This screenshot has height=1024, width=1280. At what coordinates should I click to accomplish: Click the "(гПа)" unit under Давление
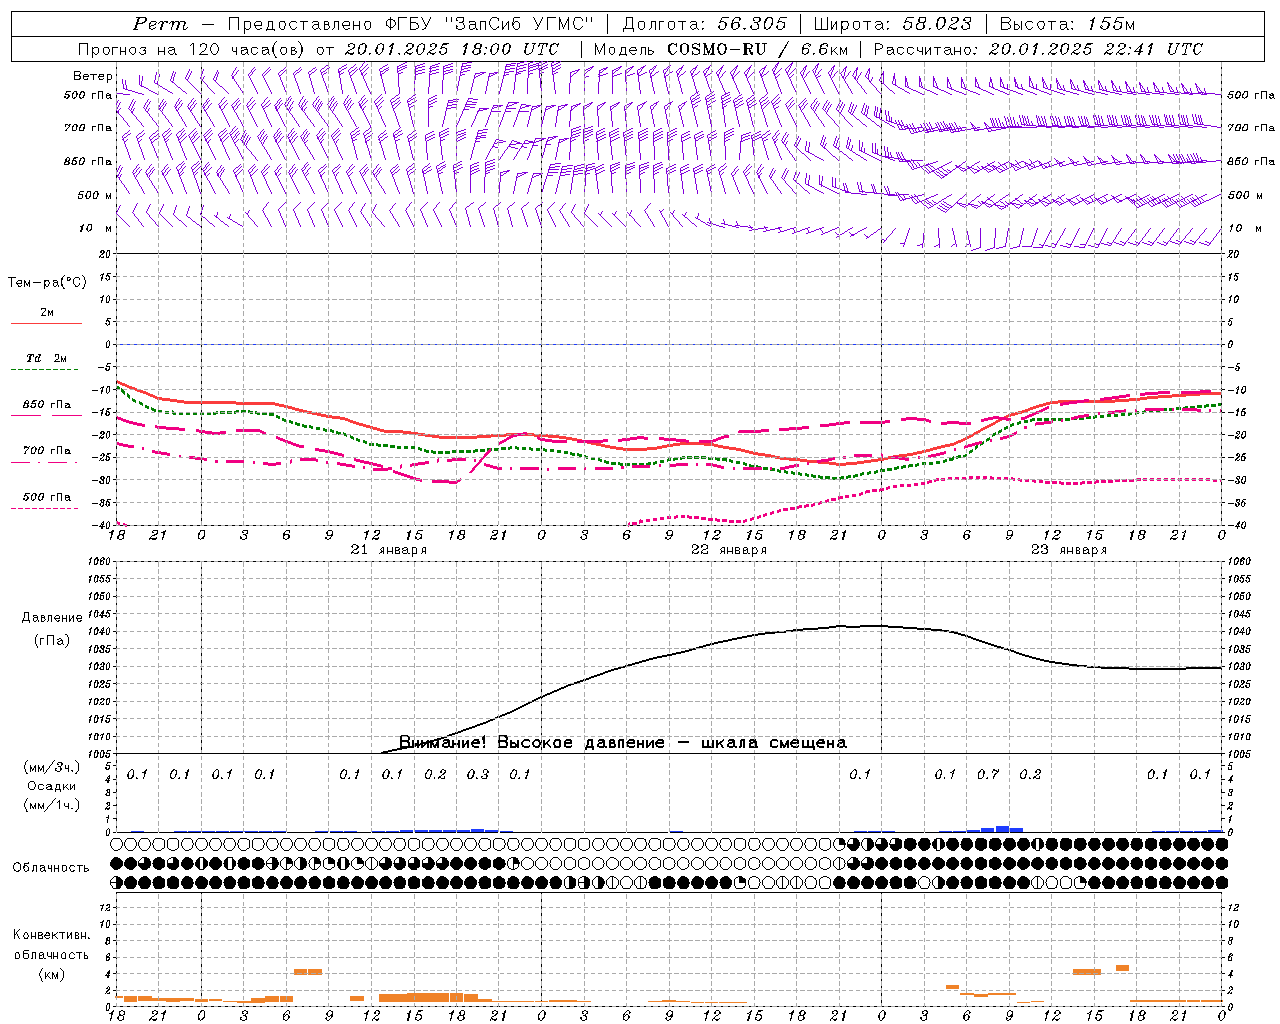pos(52,640)
